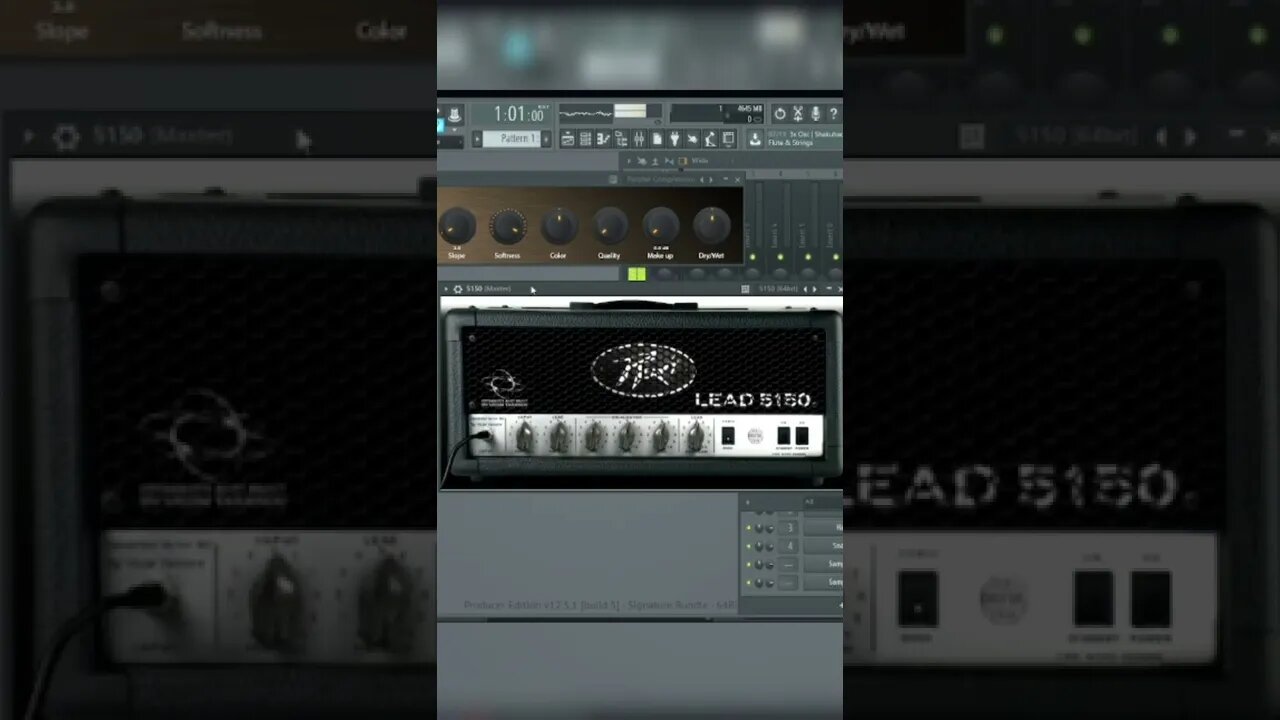Screen dimensions: 1280x720
Task: Open the mixer options menu arrow
Action: (628, 161)
